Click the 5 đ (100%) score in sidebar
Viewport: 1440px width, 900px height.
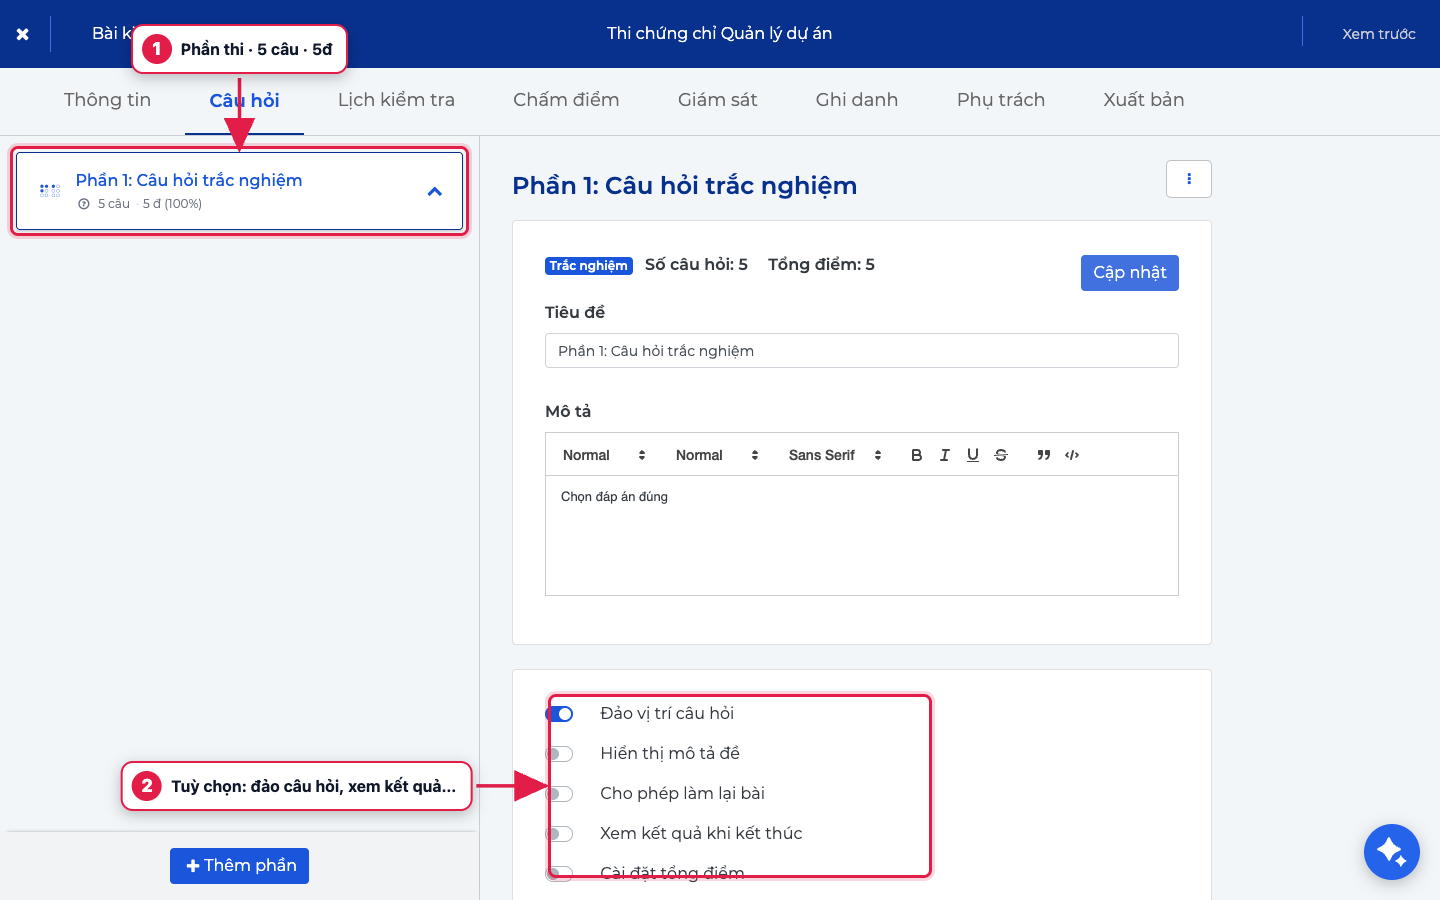click(172, 204)
